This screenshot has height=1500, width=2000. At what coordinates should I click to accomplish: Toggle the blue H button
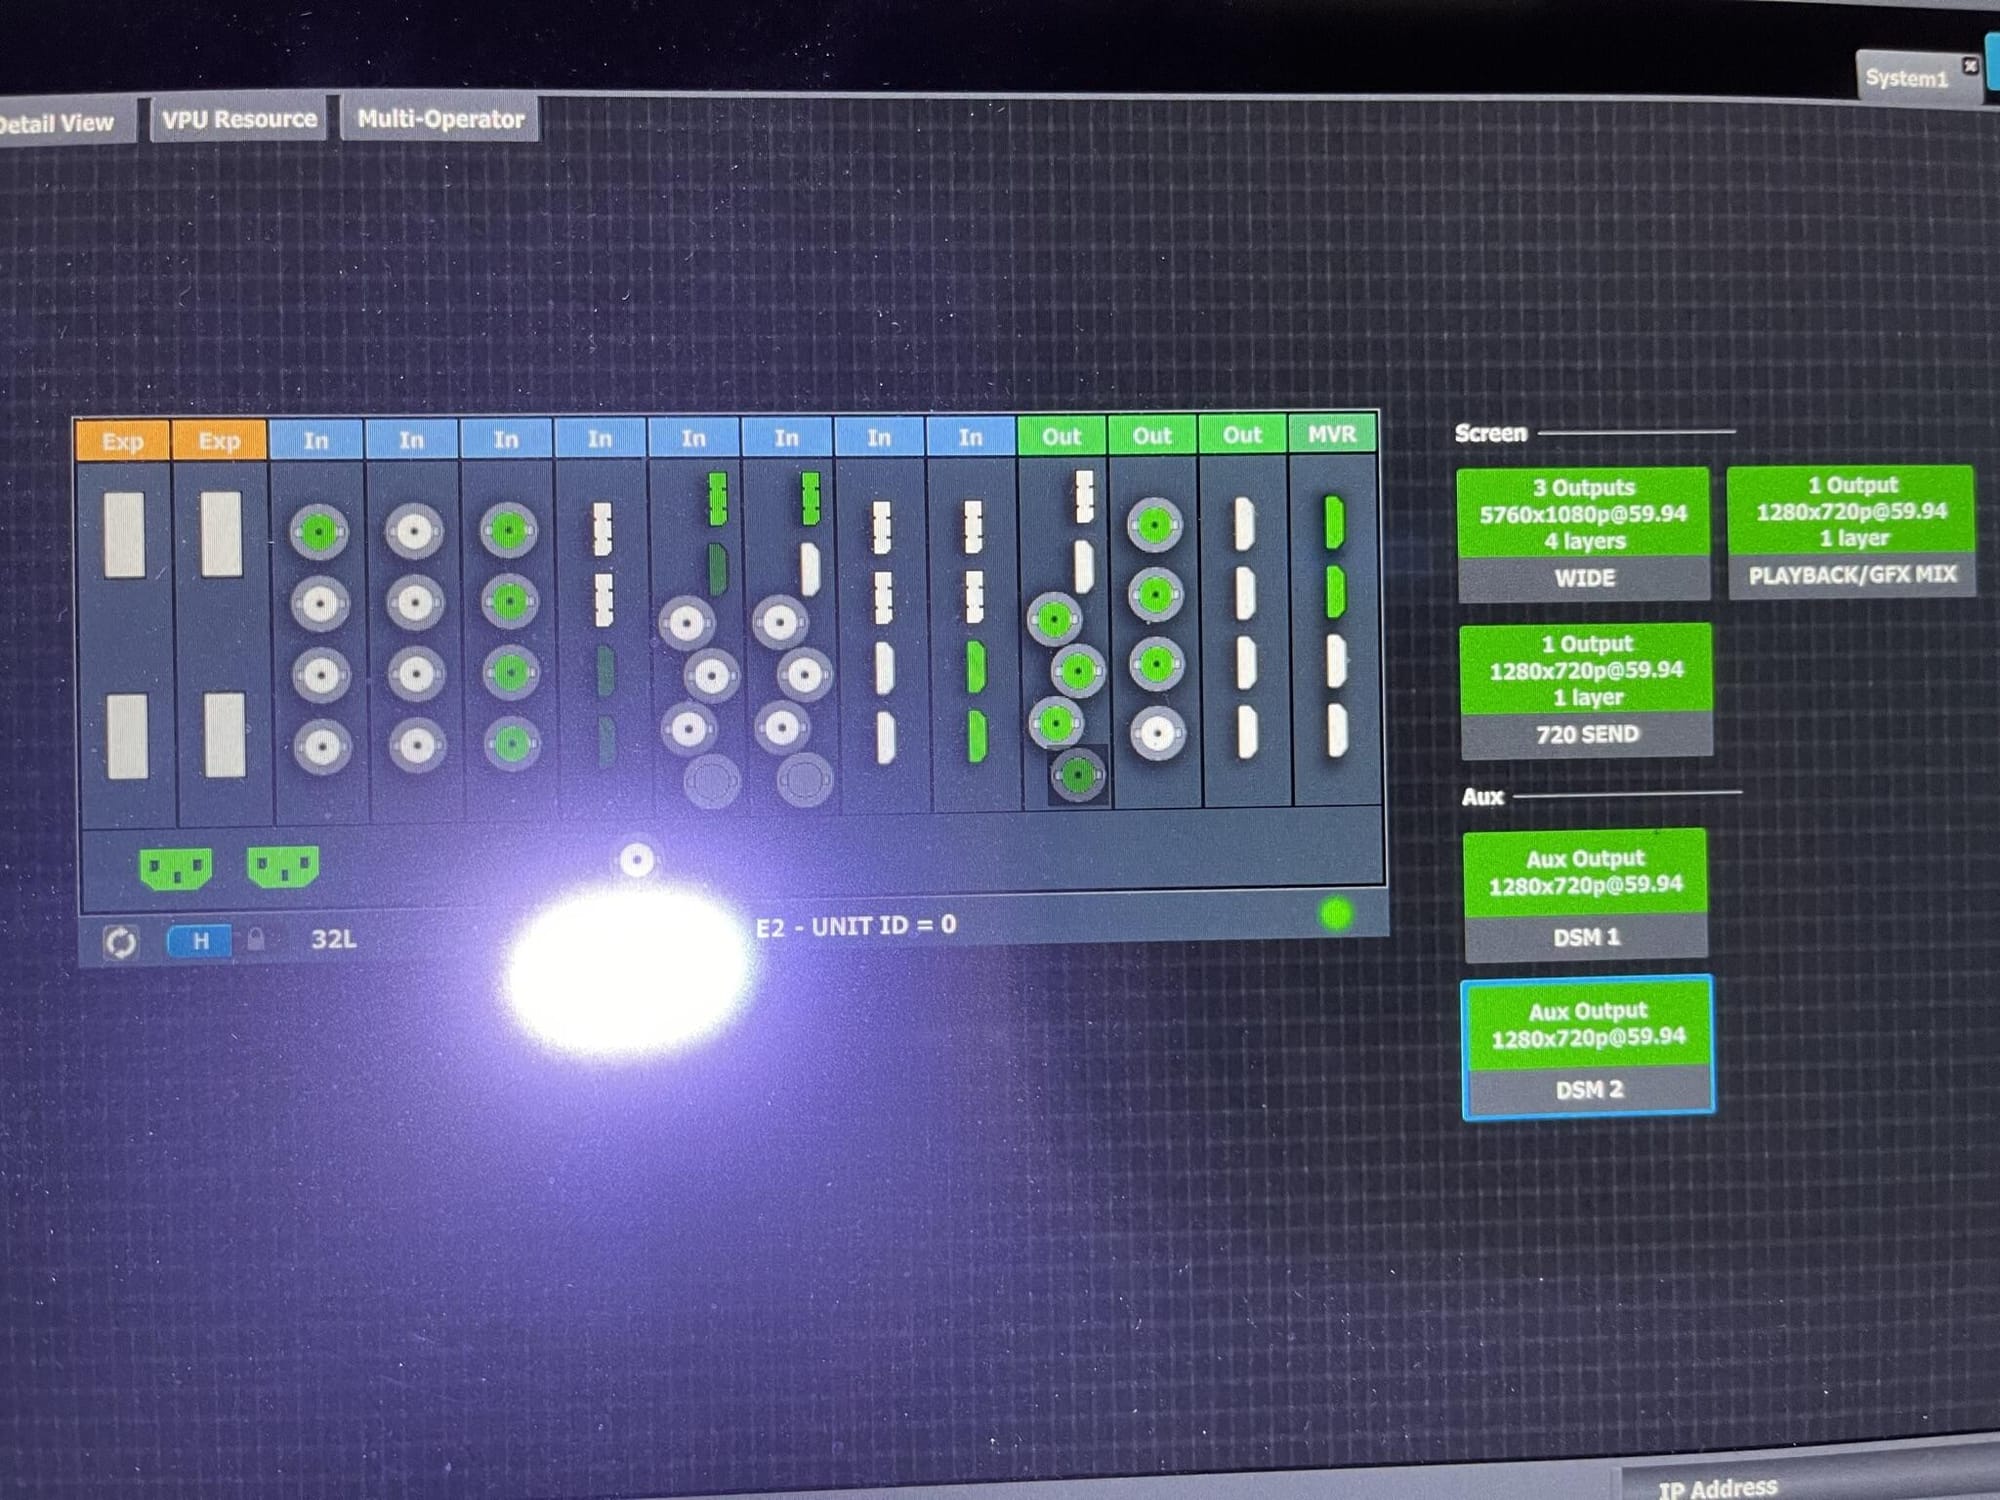(x=200, y=941)
